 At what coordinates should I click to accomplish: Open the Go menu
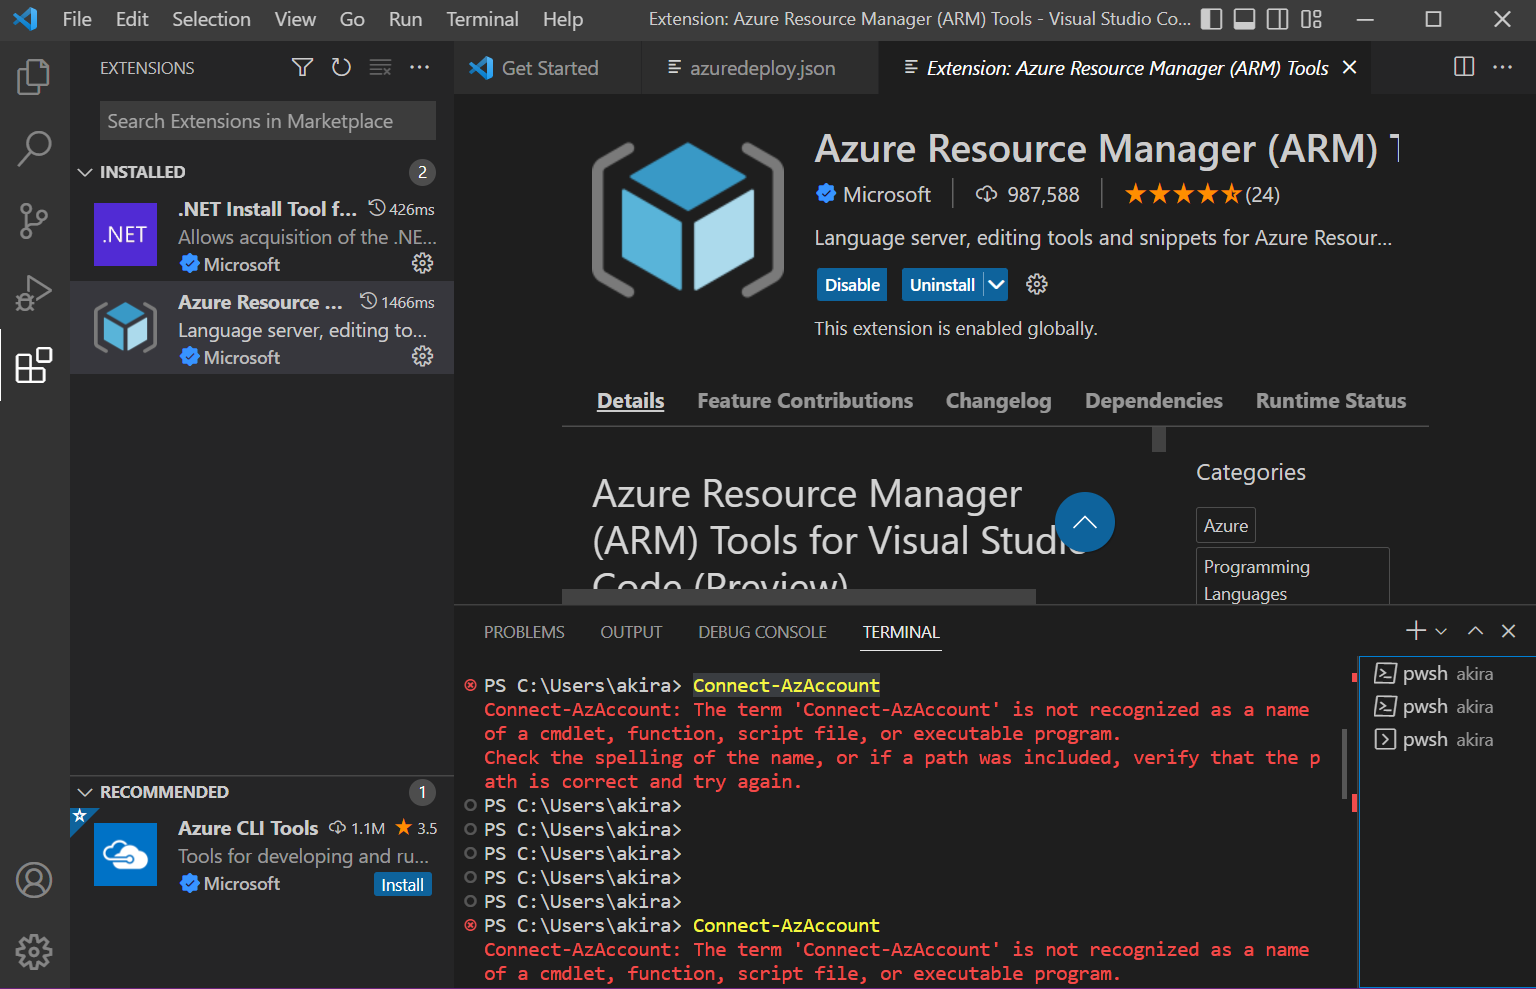click(x=352, y=19)
